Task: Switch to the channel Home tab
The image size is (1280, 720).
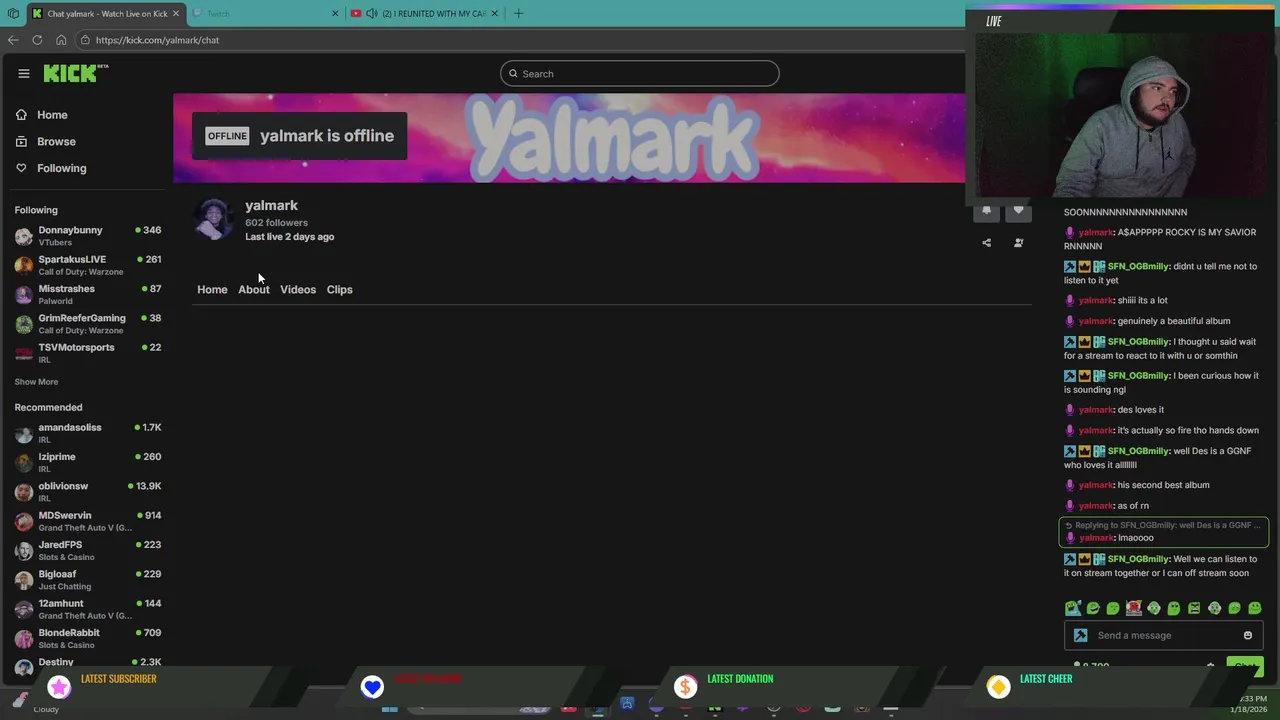Action: 212,290
